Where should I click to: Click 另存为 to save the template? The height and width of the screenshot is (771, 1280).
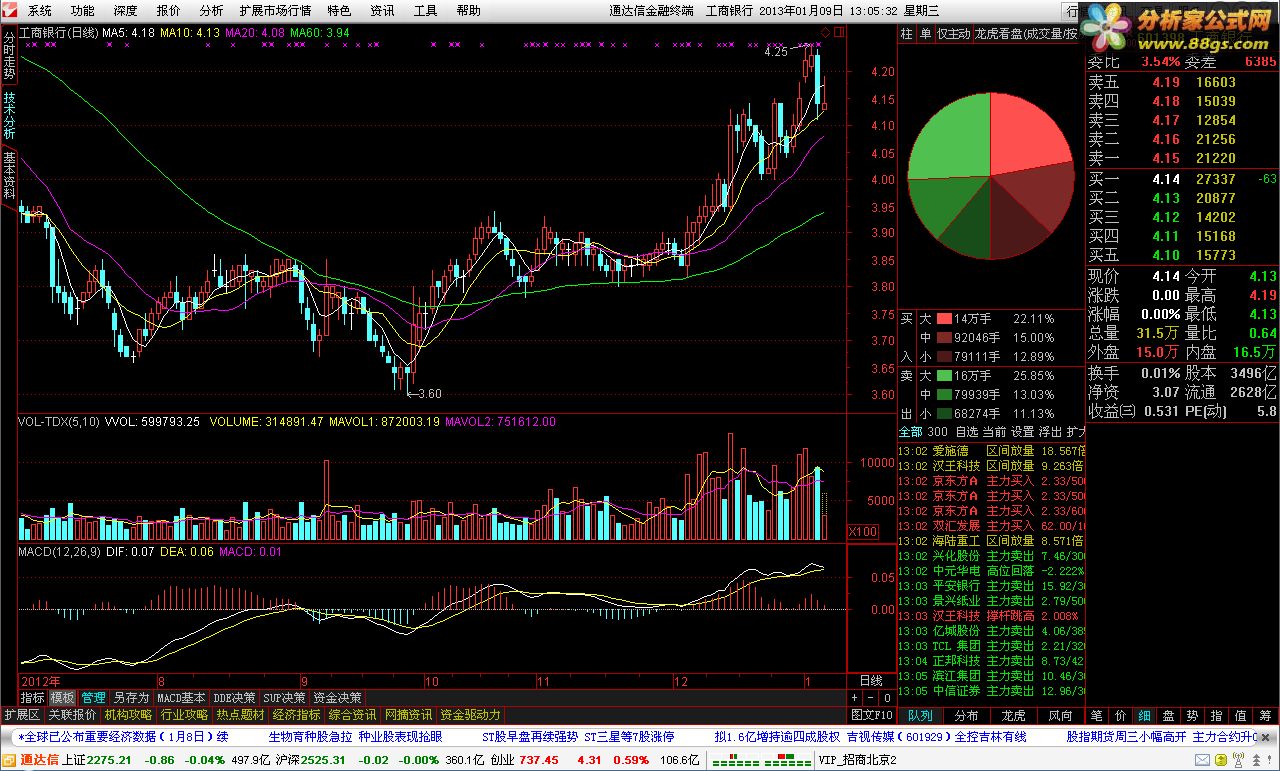click(x=131, y=697)
